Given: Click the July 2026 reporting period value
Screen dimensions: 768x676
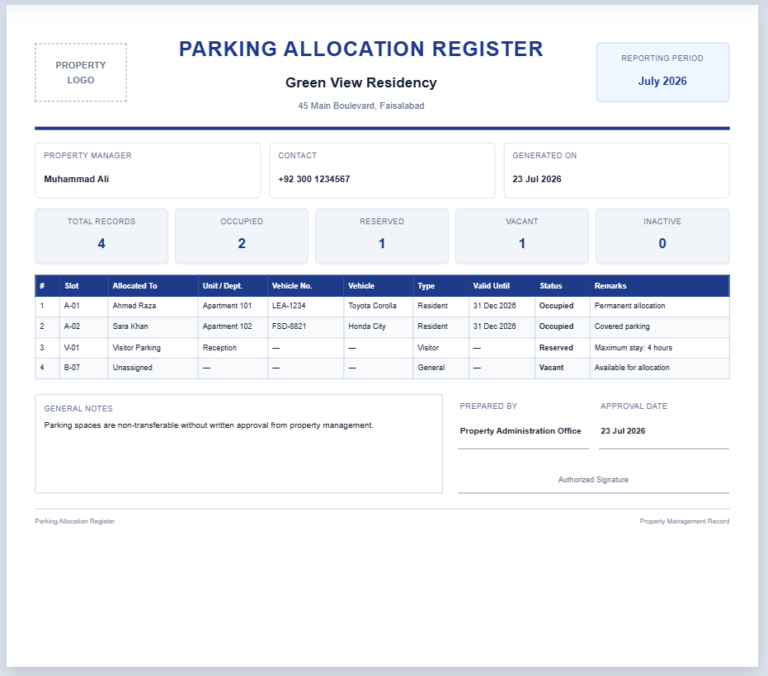Looking at the screenshot, I should click(662, 81).
